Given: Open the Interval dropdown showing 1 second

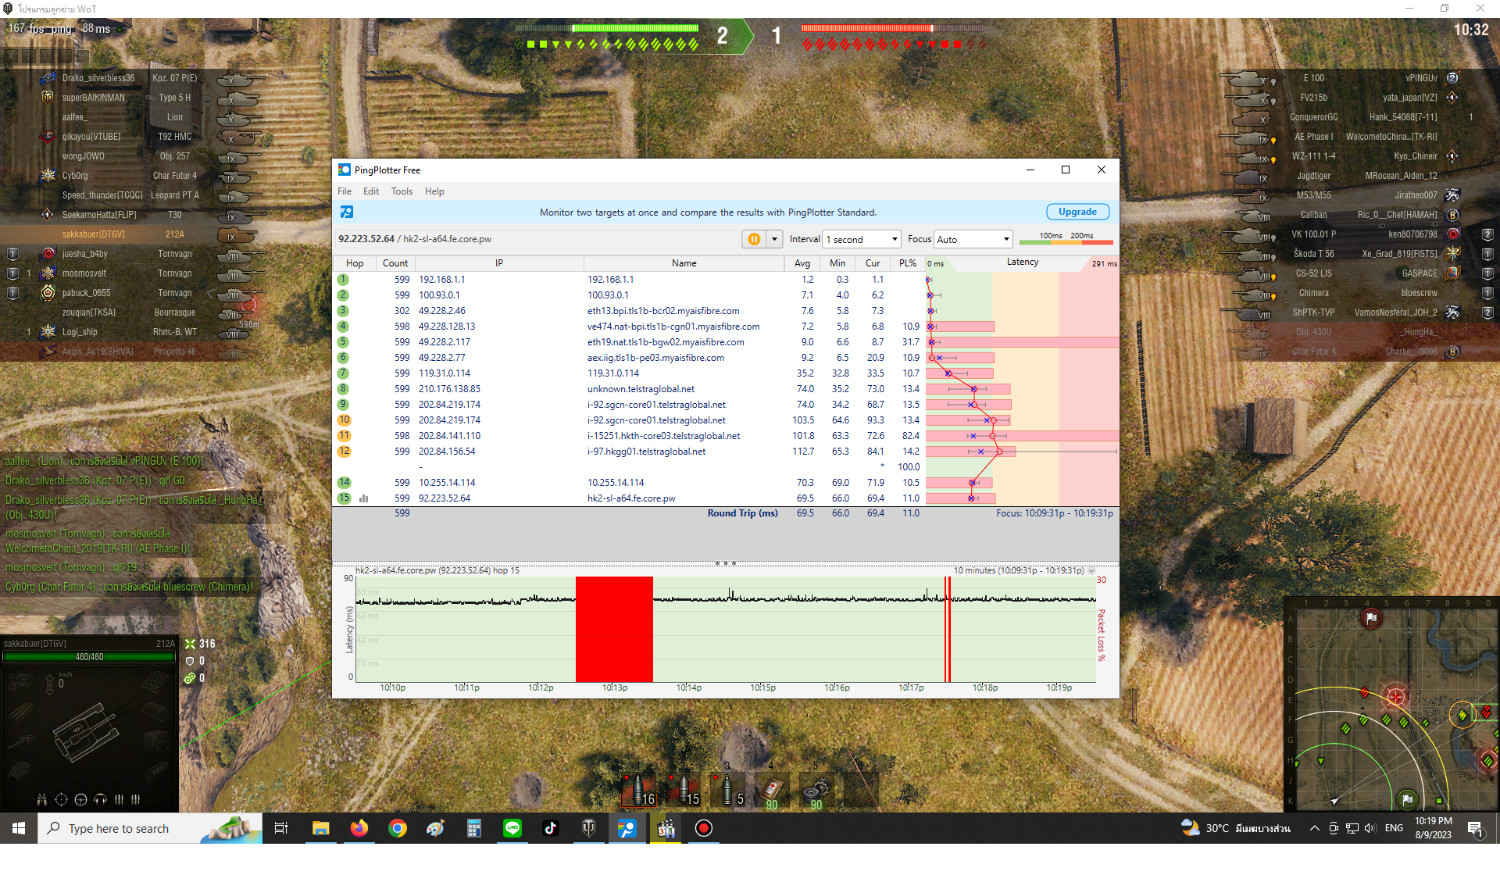Looking at the screenshot, I should pos(862,239).
